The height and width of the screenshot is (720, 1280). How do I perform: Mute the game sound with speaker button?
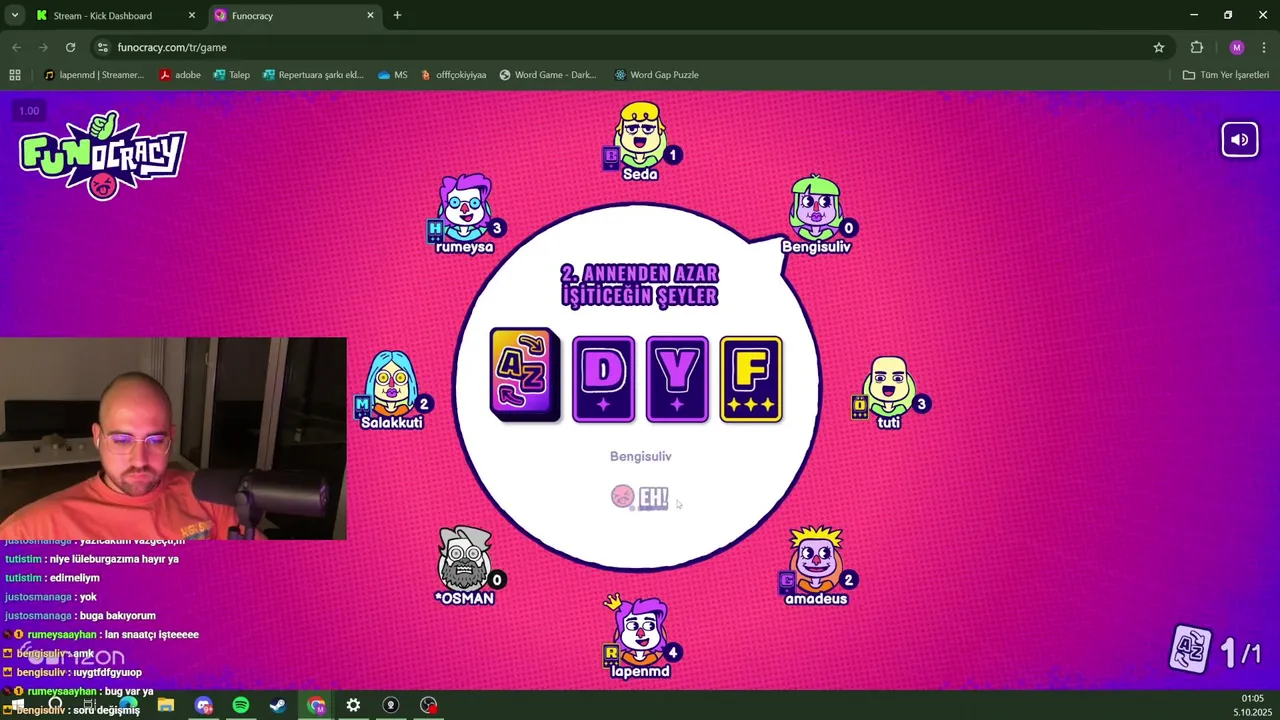[1239, 140]
